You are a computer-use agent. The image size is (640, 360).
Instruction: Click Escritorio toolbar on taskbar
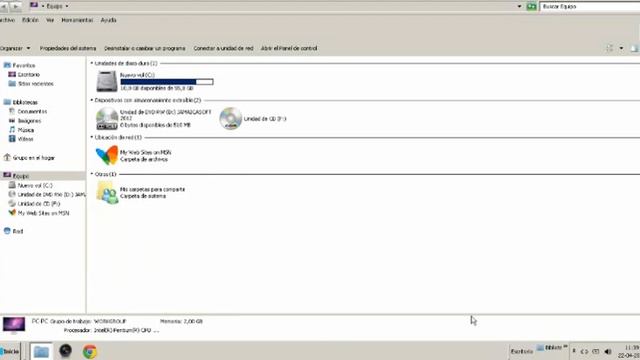coord(522,351)
